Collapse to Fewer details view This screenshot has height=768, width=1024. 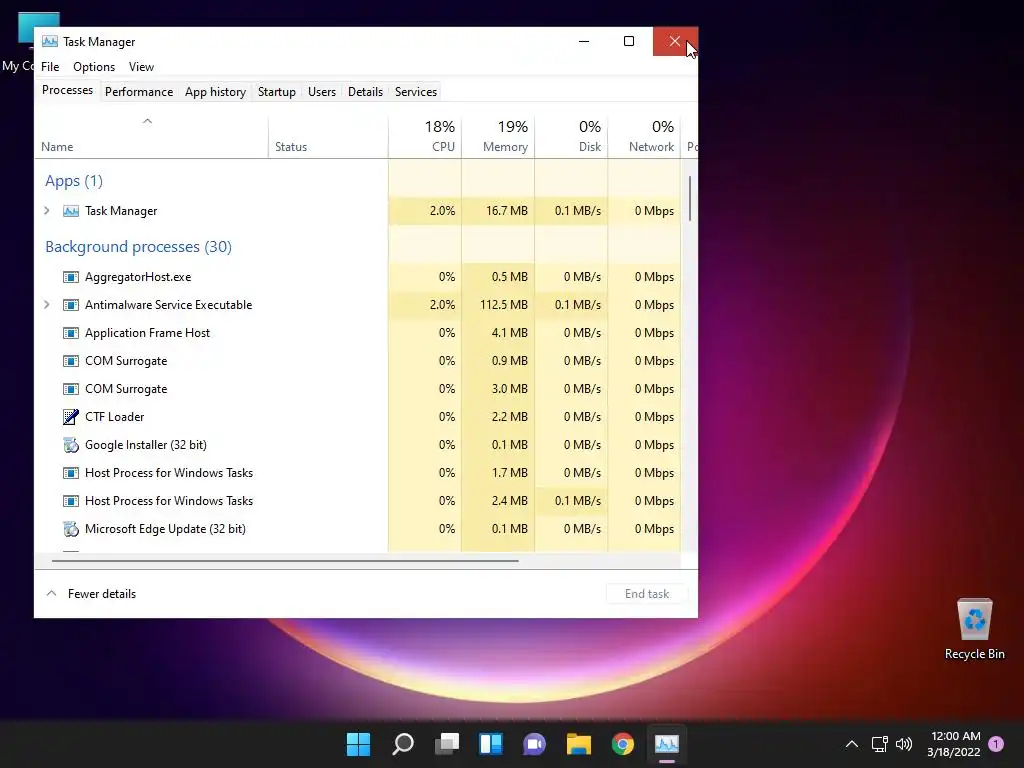pyautogui.click(x=91, y=594)
